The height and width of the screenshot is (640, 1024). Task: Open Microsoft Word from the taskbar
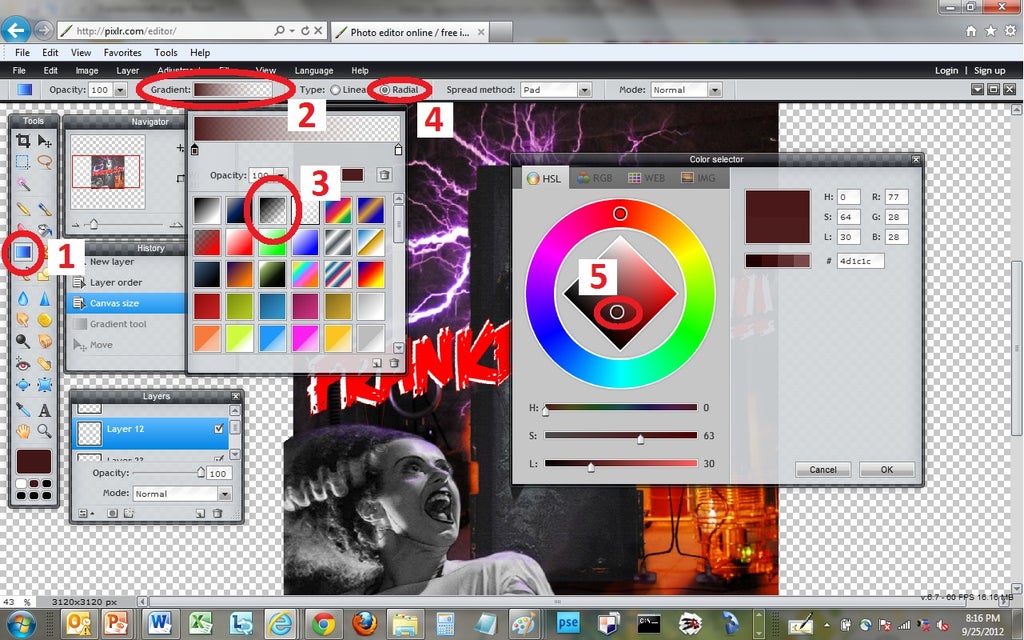pyautogui.click(x=159, y=624)
